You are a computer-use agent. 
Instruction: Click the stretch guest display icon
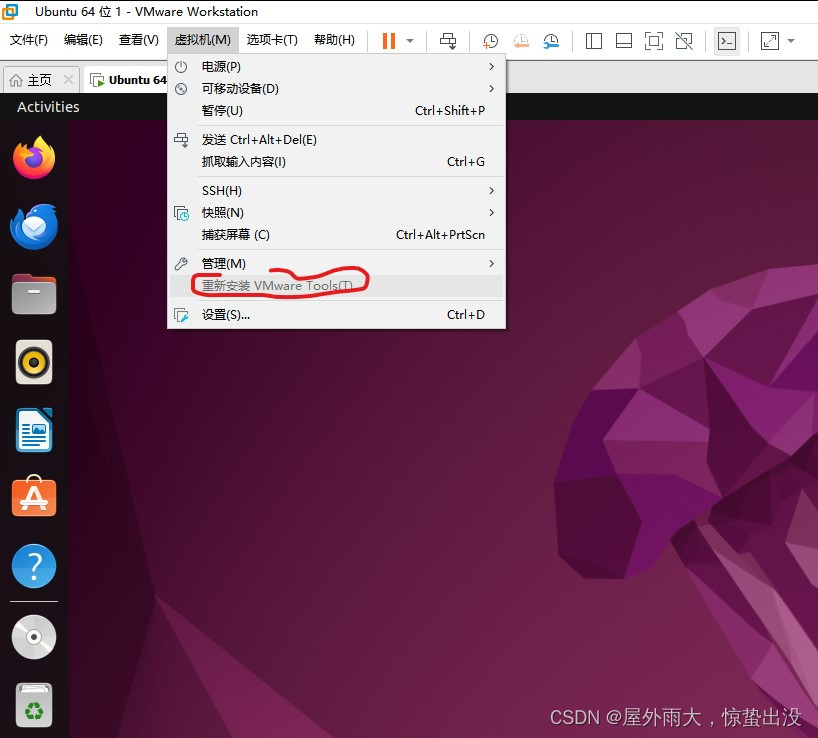(770, 41)
